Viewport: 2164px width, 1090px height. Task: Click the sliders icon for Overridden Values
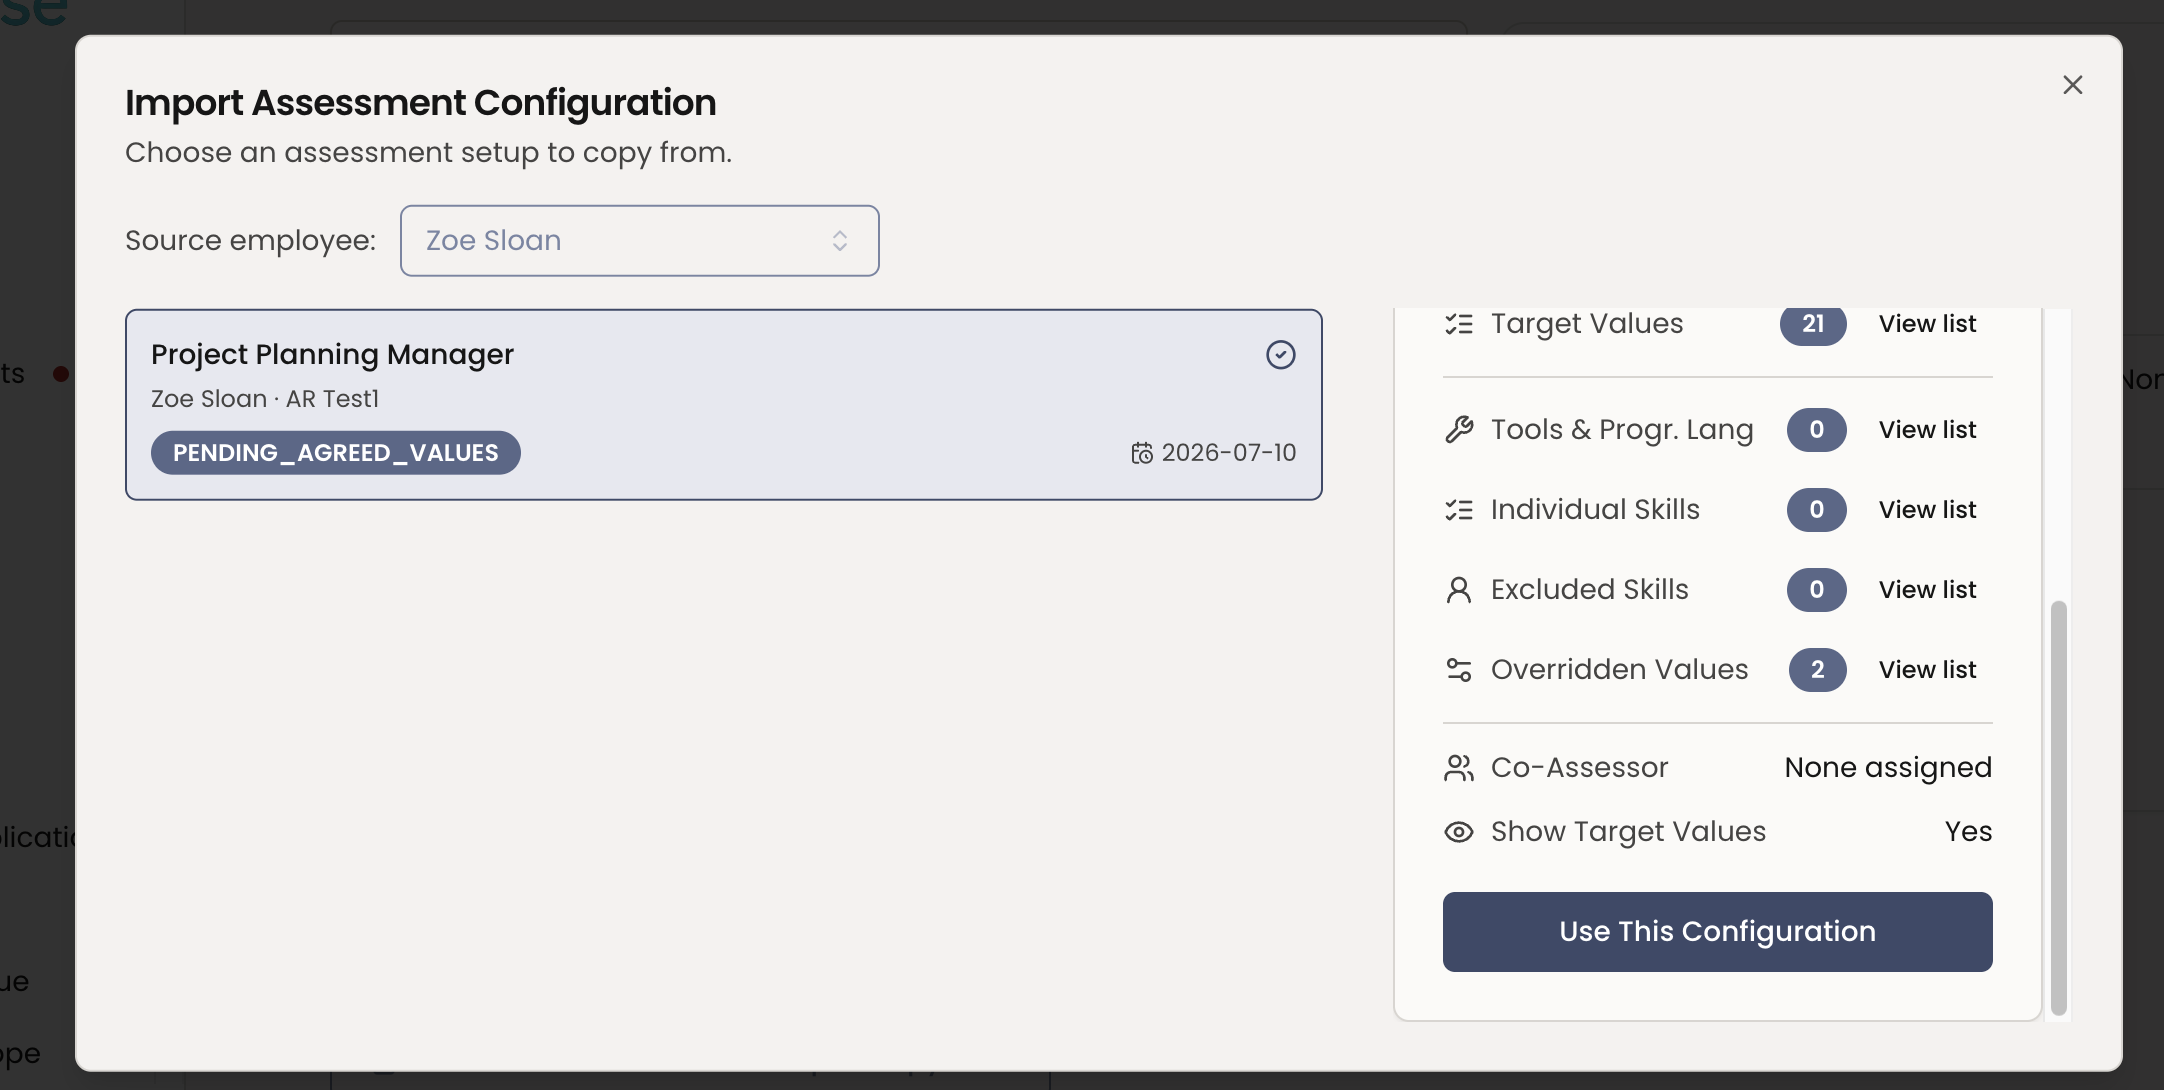click(1459, 670)
